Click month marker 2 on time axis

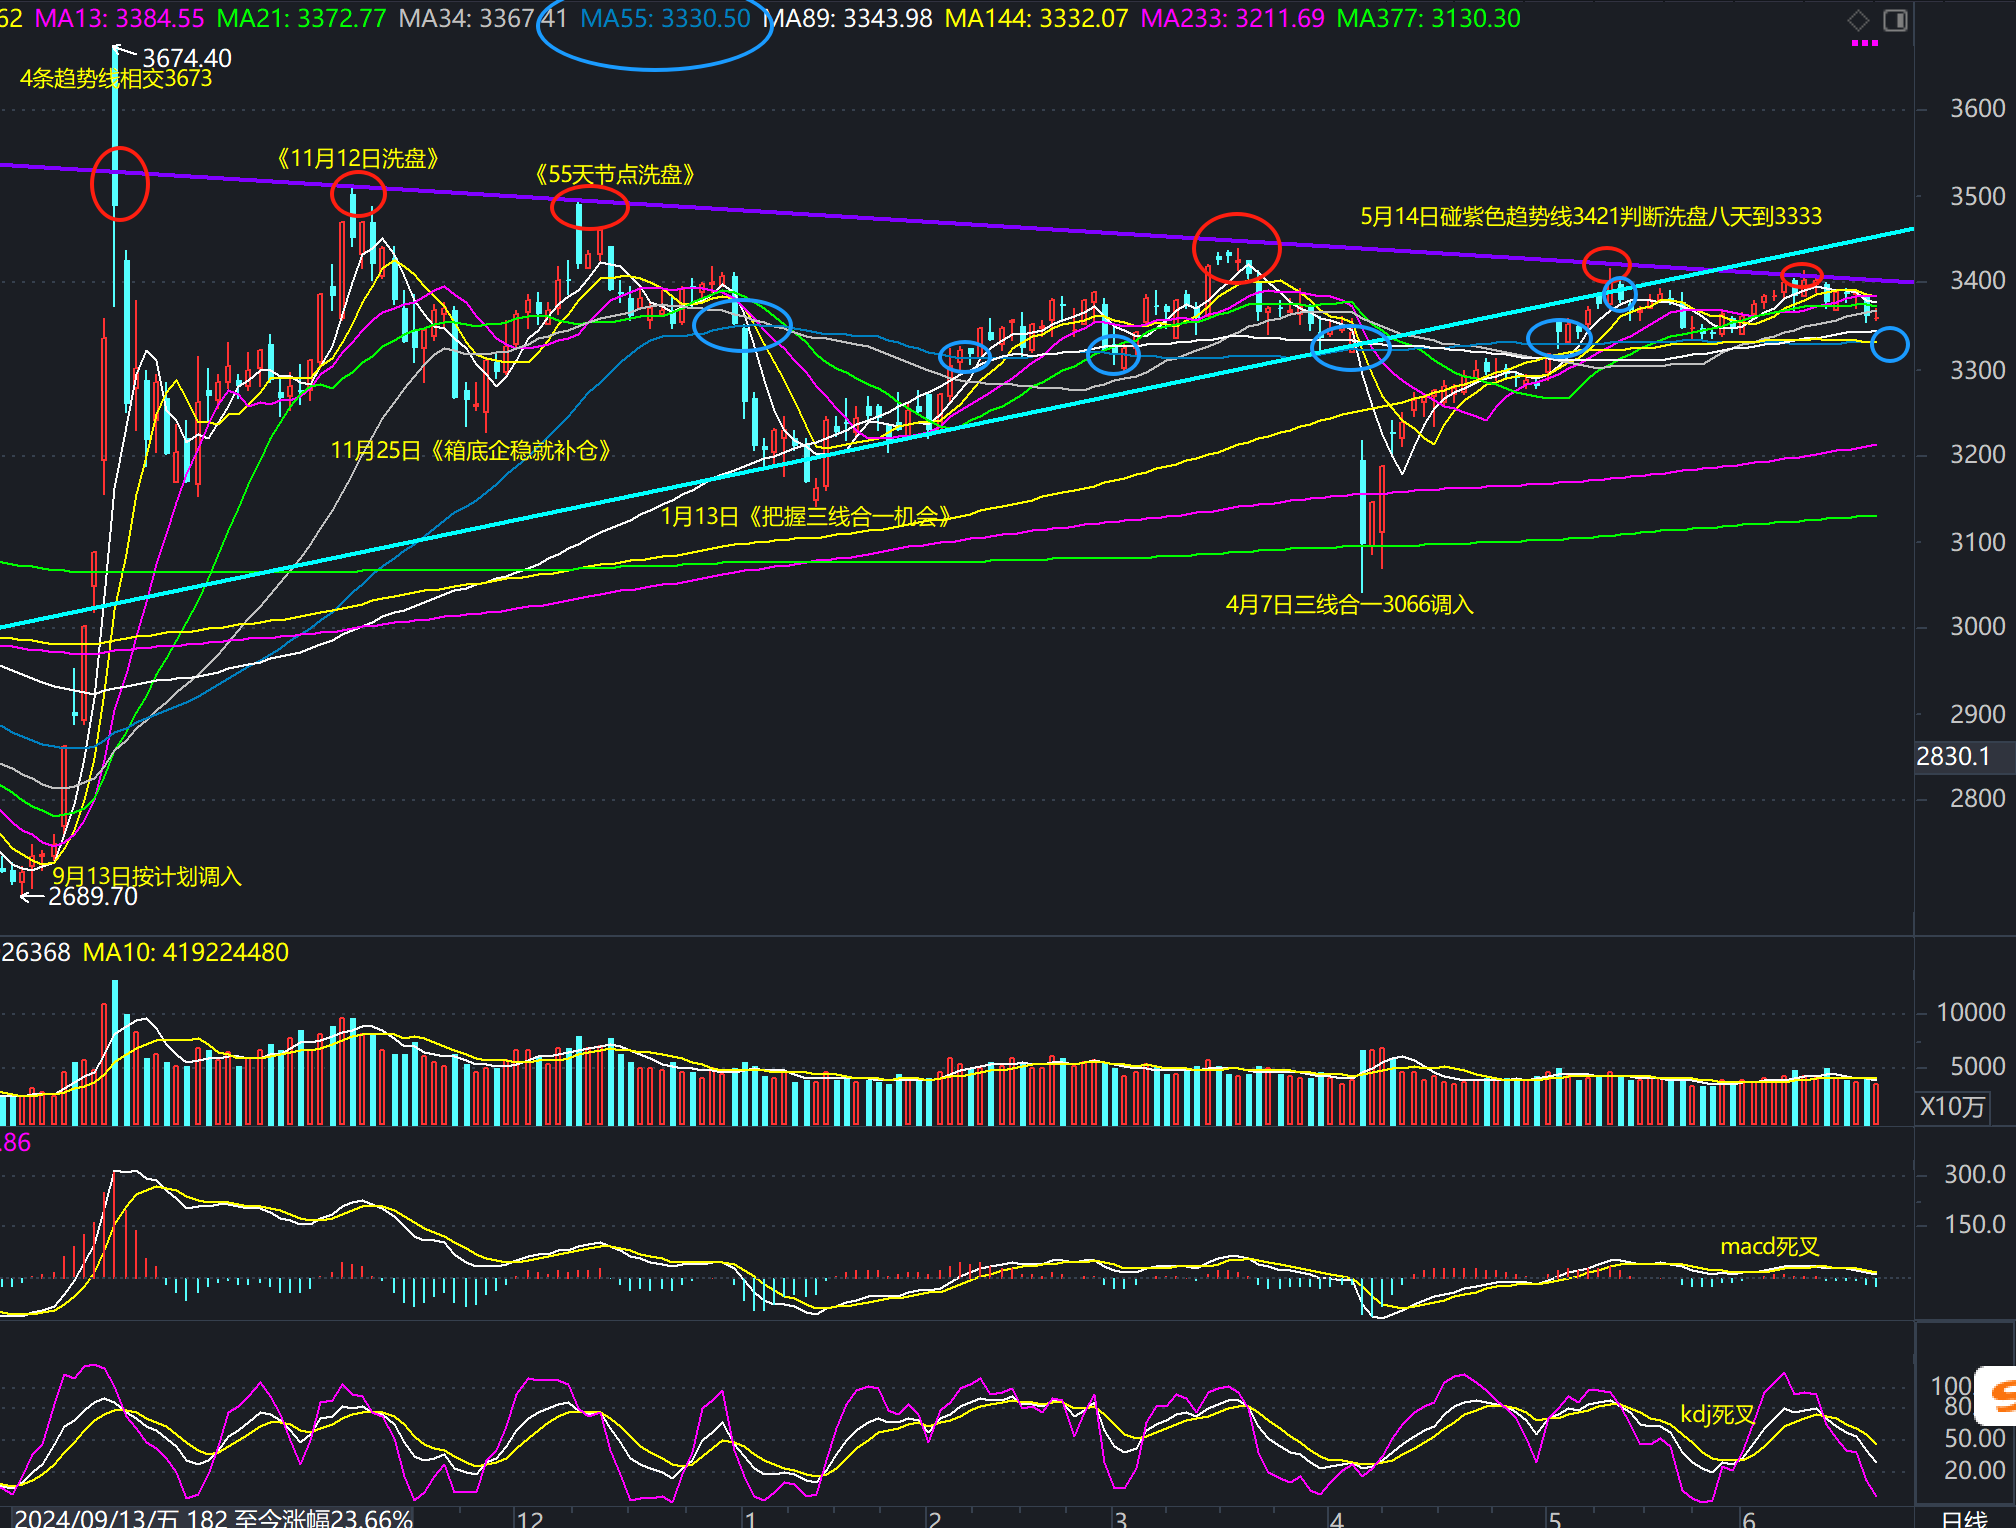click(935, 1519)
